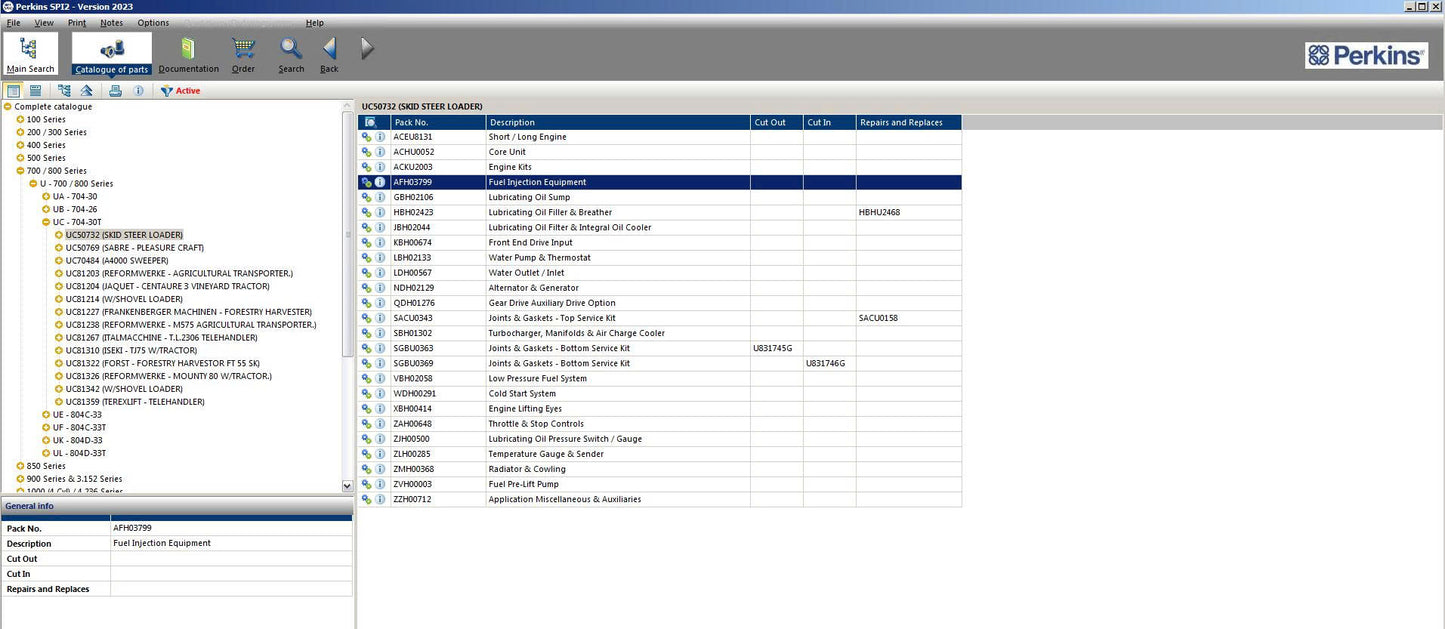This screenshot has width=1445, height=629.
Task: Click the tree scrollbar down arrow
Action: pos(347,485)
